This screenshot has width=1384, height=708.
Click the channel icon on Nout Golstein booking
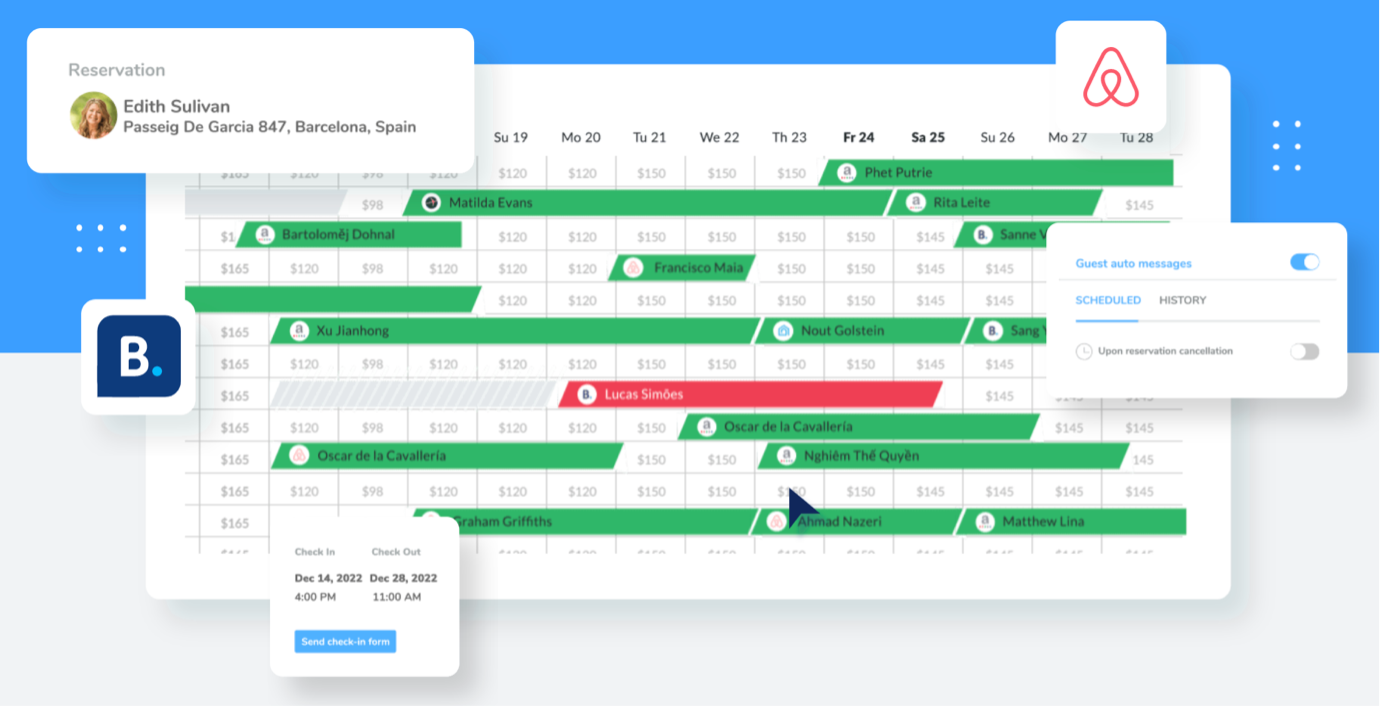point(783,331)
